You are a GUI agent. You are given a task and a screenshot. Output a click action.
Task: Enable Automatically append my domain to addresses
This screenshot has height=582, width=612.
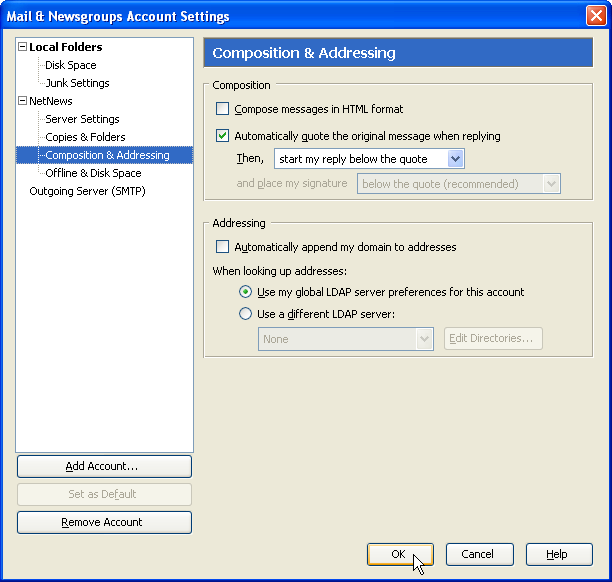pos(222,247)
